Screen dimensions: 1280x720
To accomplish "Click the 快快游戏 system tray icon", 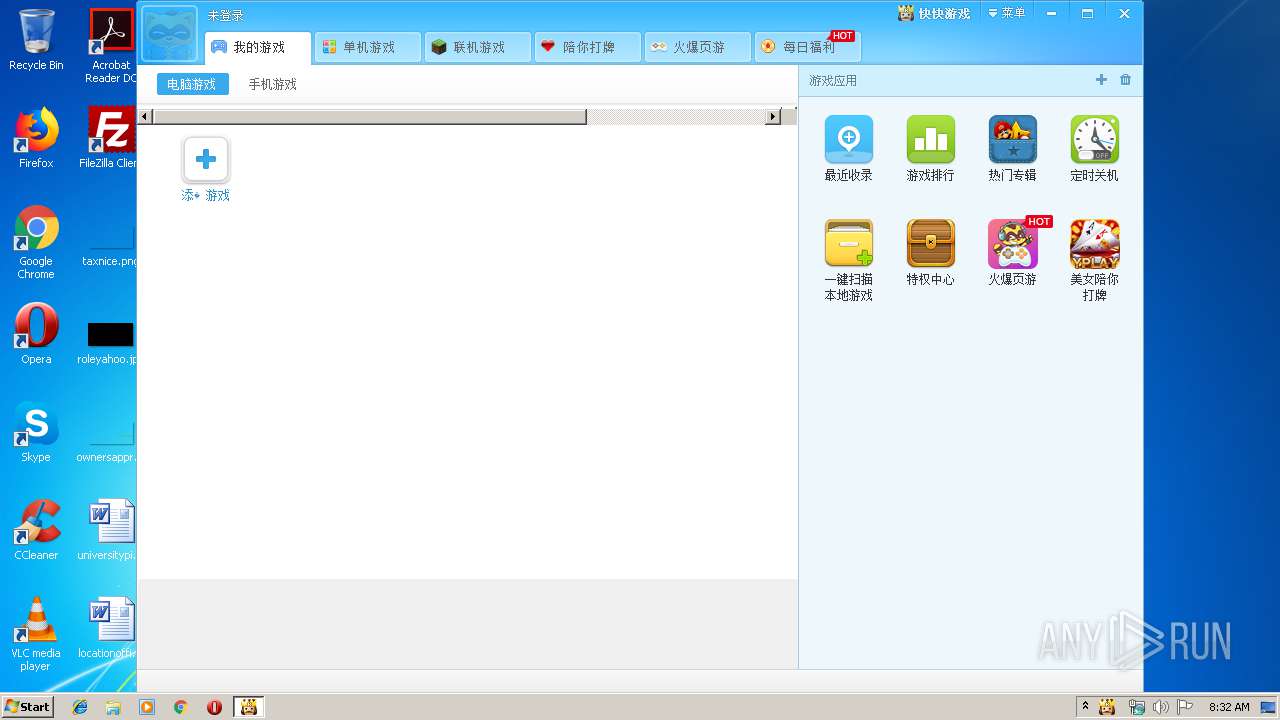I will click(x=1107, y=707).
